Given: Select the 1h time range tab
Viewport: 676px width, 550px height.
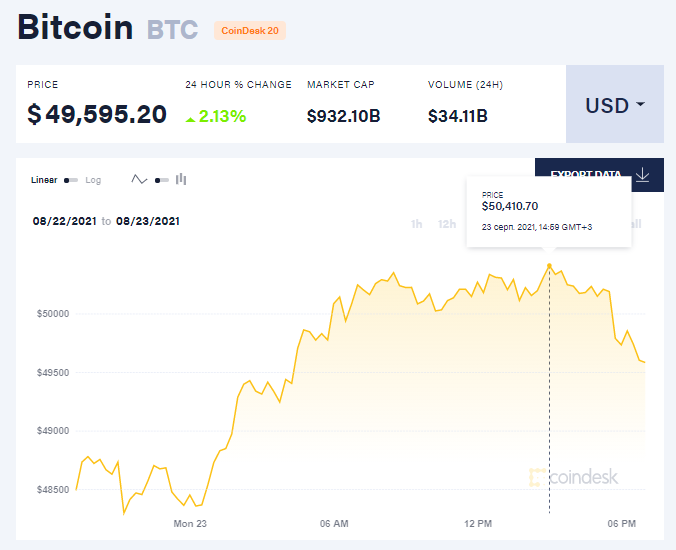Looking at the screenshot, I should click(x=416, y=223).
